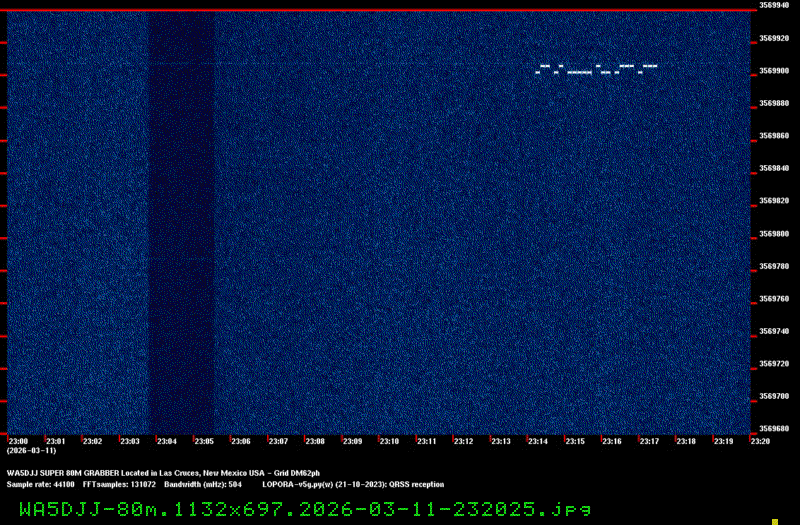Select the 3569940 frequency label
The width and height of the screenshot is (800, 525).
tap(774, 5)
